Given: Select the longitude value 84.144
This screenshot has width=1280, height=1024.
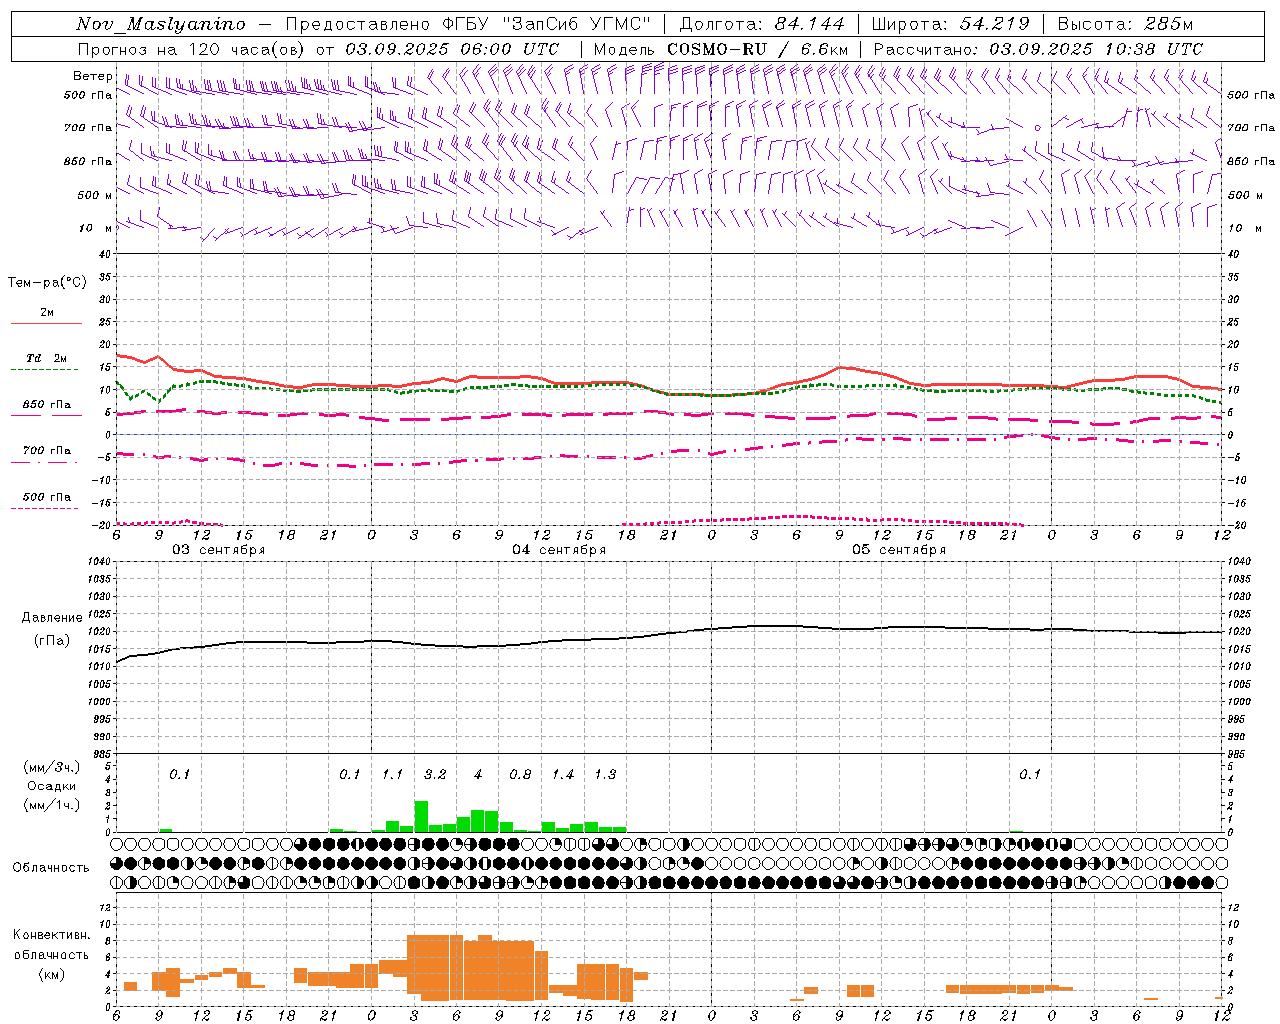Looking at the screenshot, I should [x=810, y=24].
